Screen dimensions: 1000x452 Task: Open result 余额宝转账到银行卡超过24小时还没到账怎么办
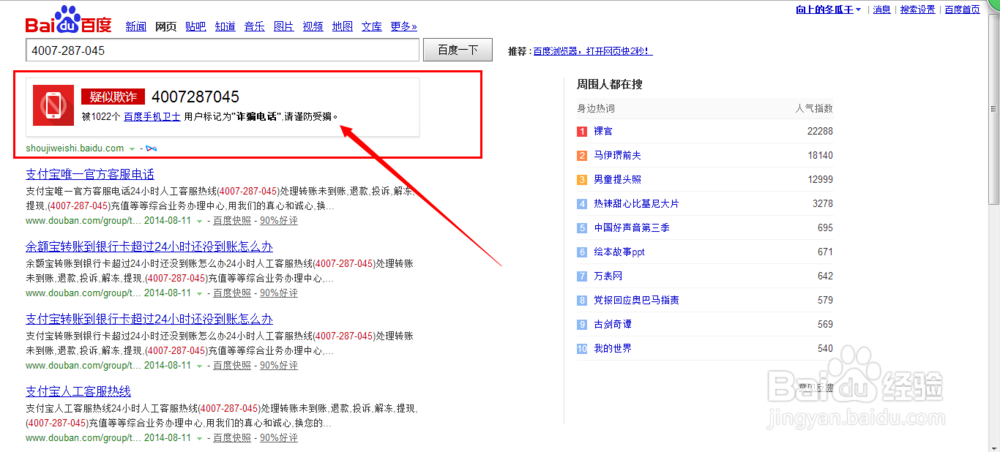149,247
